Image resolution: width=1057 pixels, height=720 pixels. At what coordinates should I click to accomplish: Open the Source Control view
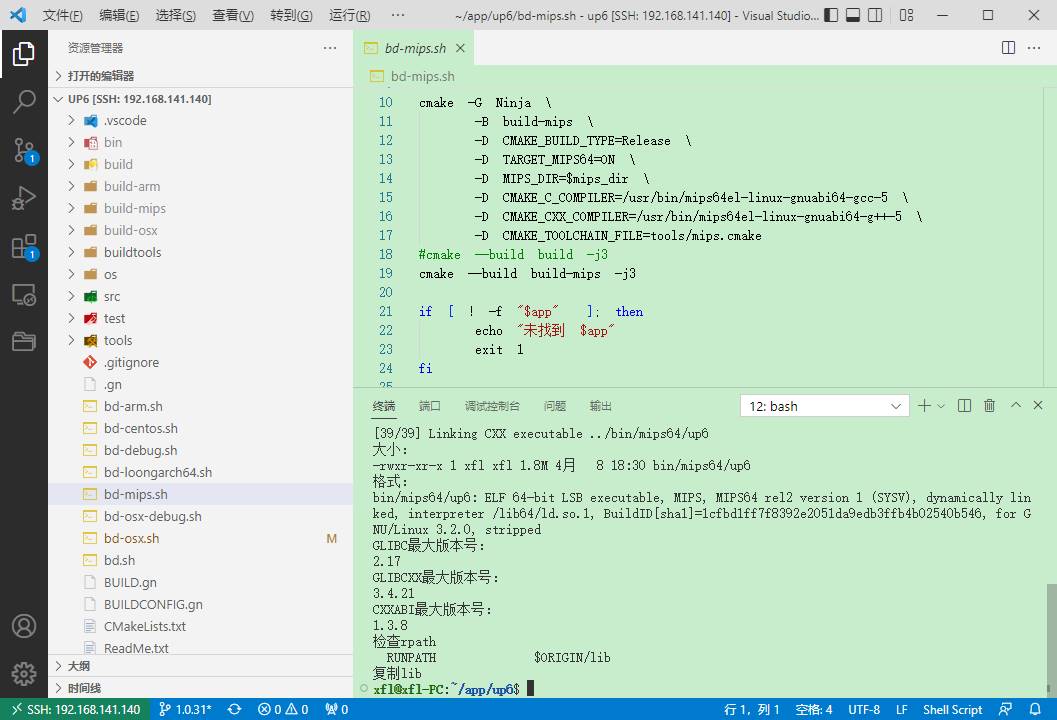24,150
